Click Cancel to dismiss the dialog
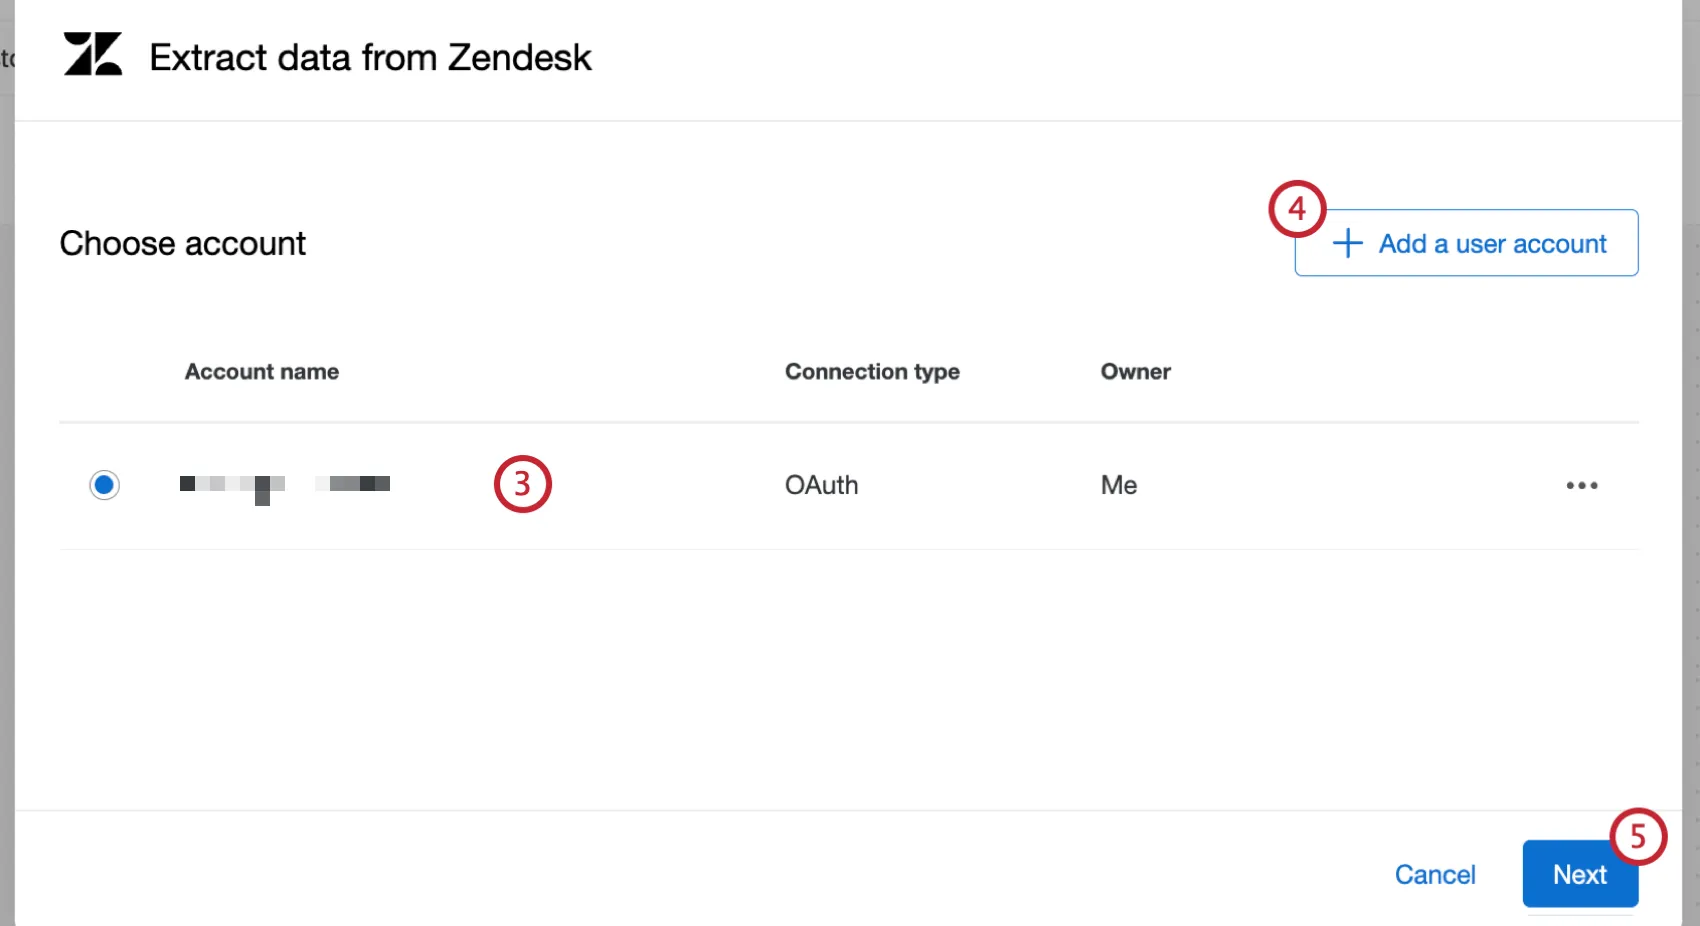The image size is (1700, 926). tap(1435, 874)
